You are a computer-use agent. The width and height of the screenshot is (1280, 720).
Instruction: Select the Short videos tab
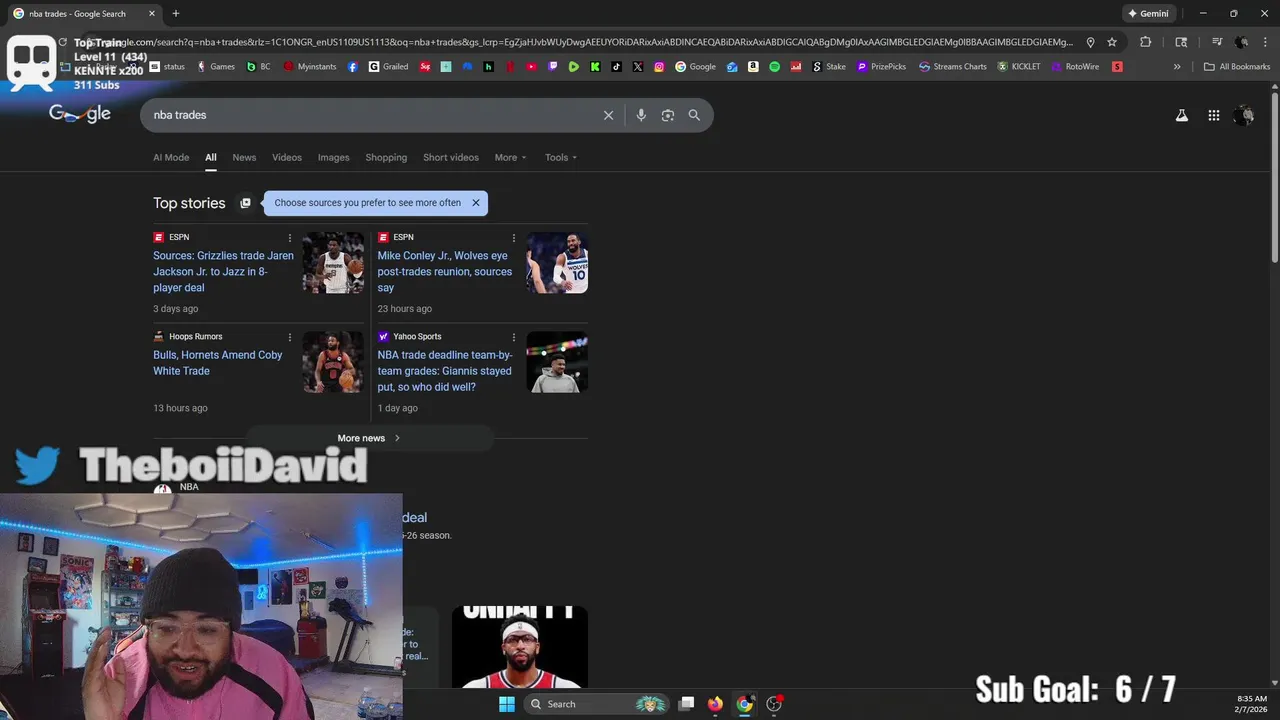451,157
